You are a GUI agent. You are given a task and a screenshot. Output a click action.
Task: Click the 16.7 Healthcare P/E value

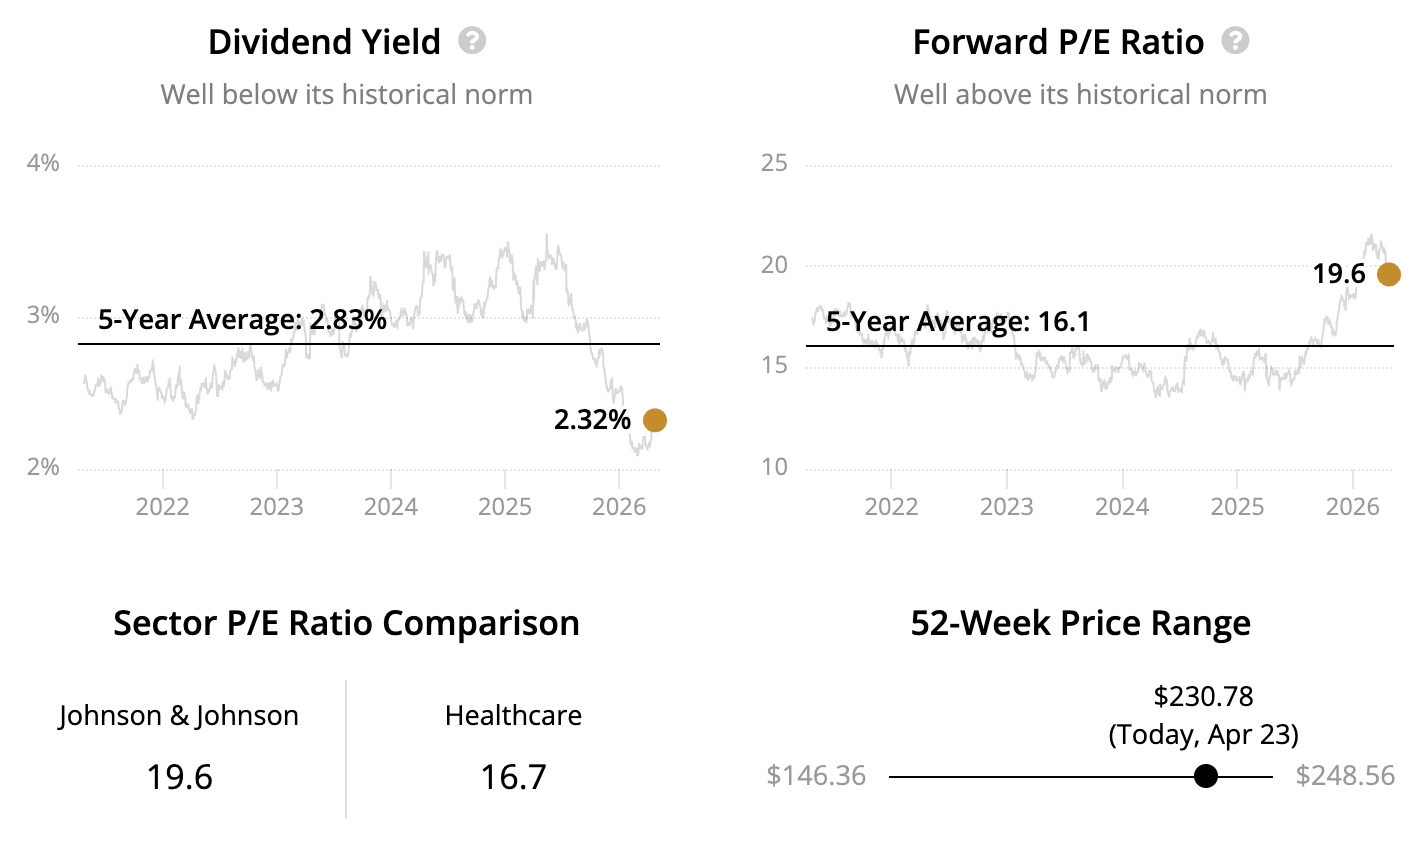[513, 777]
